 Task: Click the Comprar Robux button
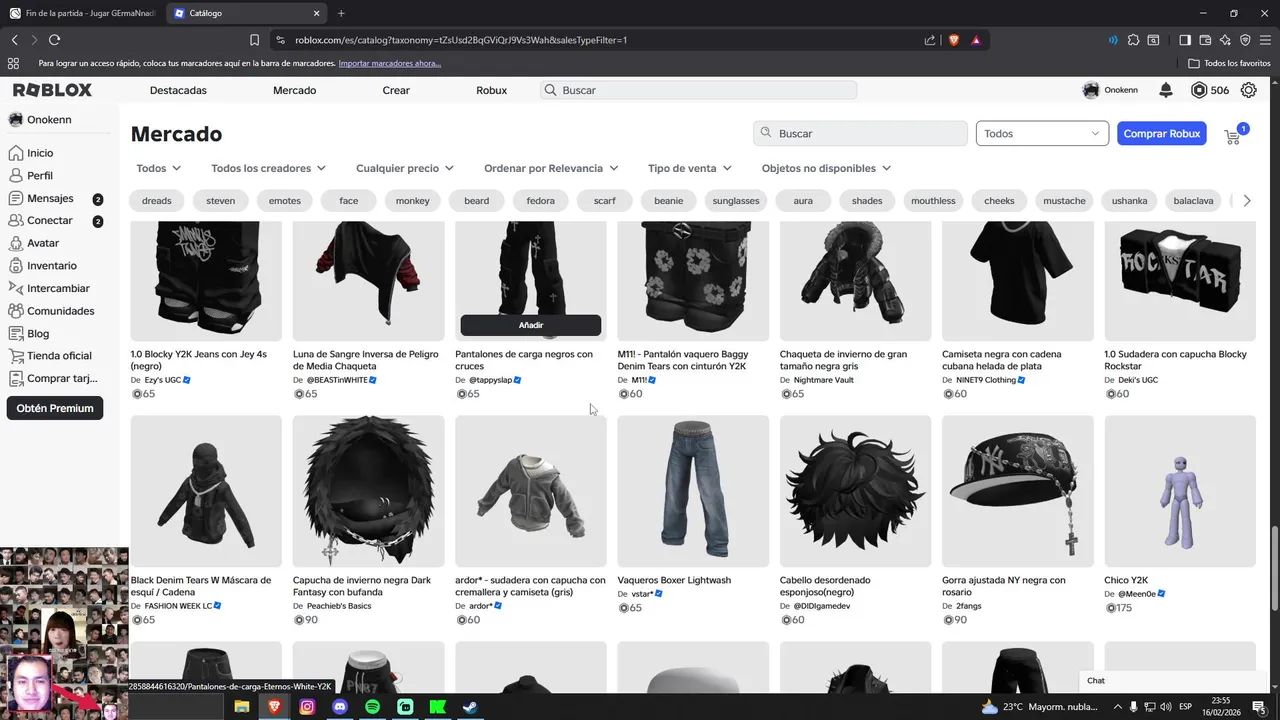tap(1162, 133)
